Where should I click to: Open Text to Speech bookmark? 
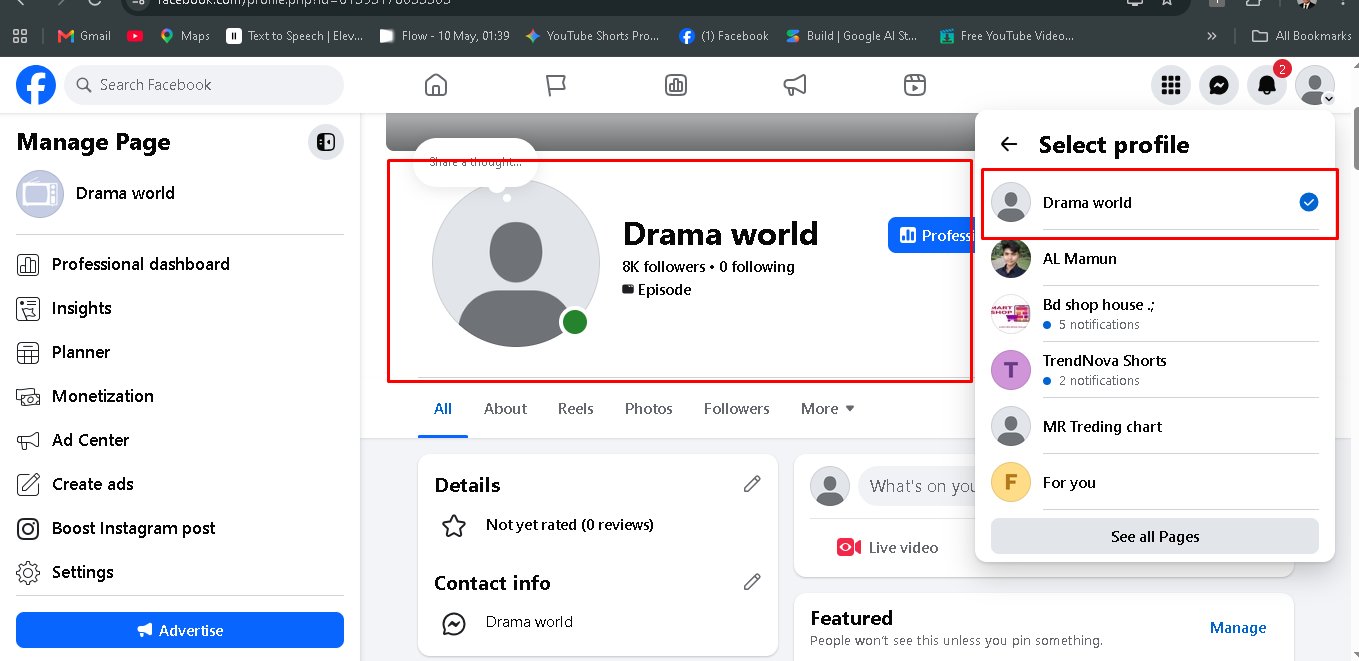295,35
